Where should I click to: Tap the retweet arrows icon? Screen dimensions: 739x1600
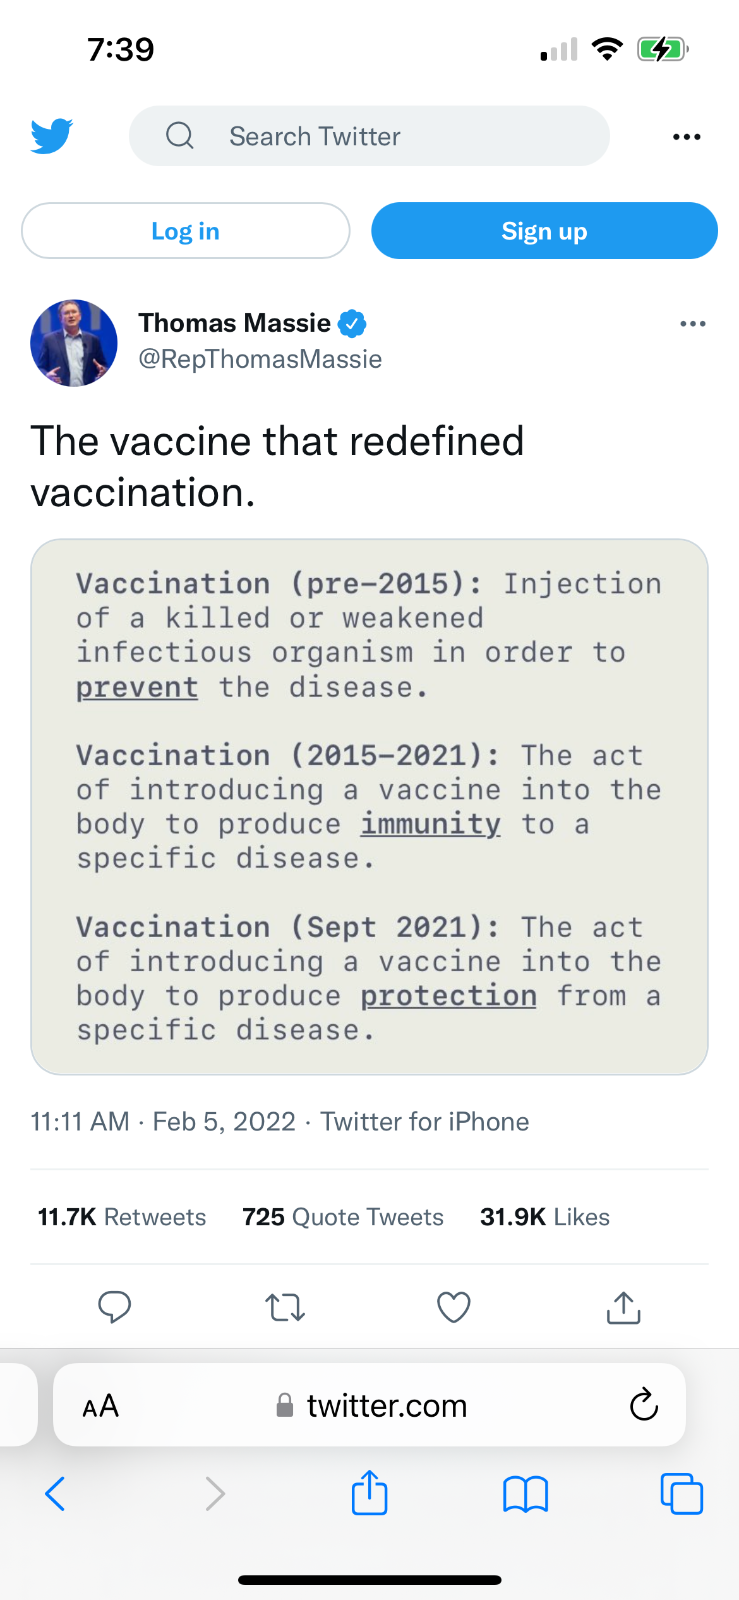[285, 1307]
